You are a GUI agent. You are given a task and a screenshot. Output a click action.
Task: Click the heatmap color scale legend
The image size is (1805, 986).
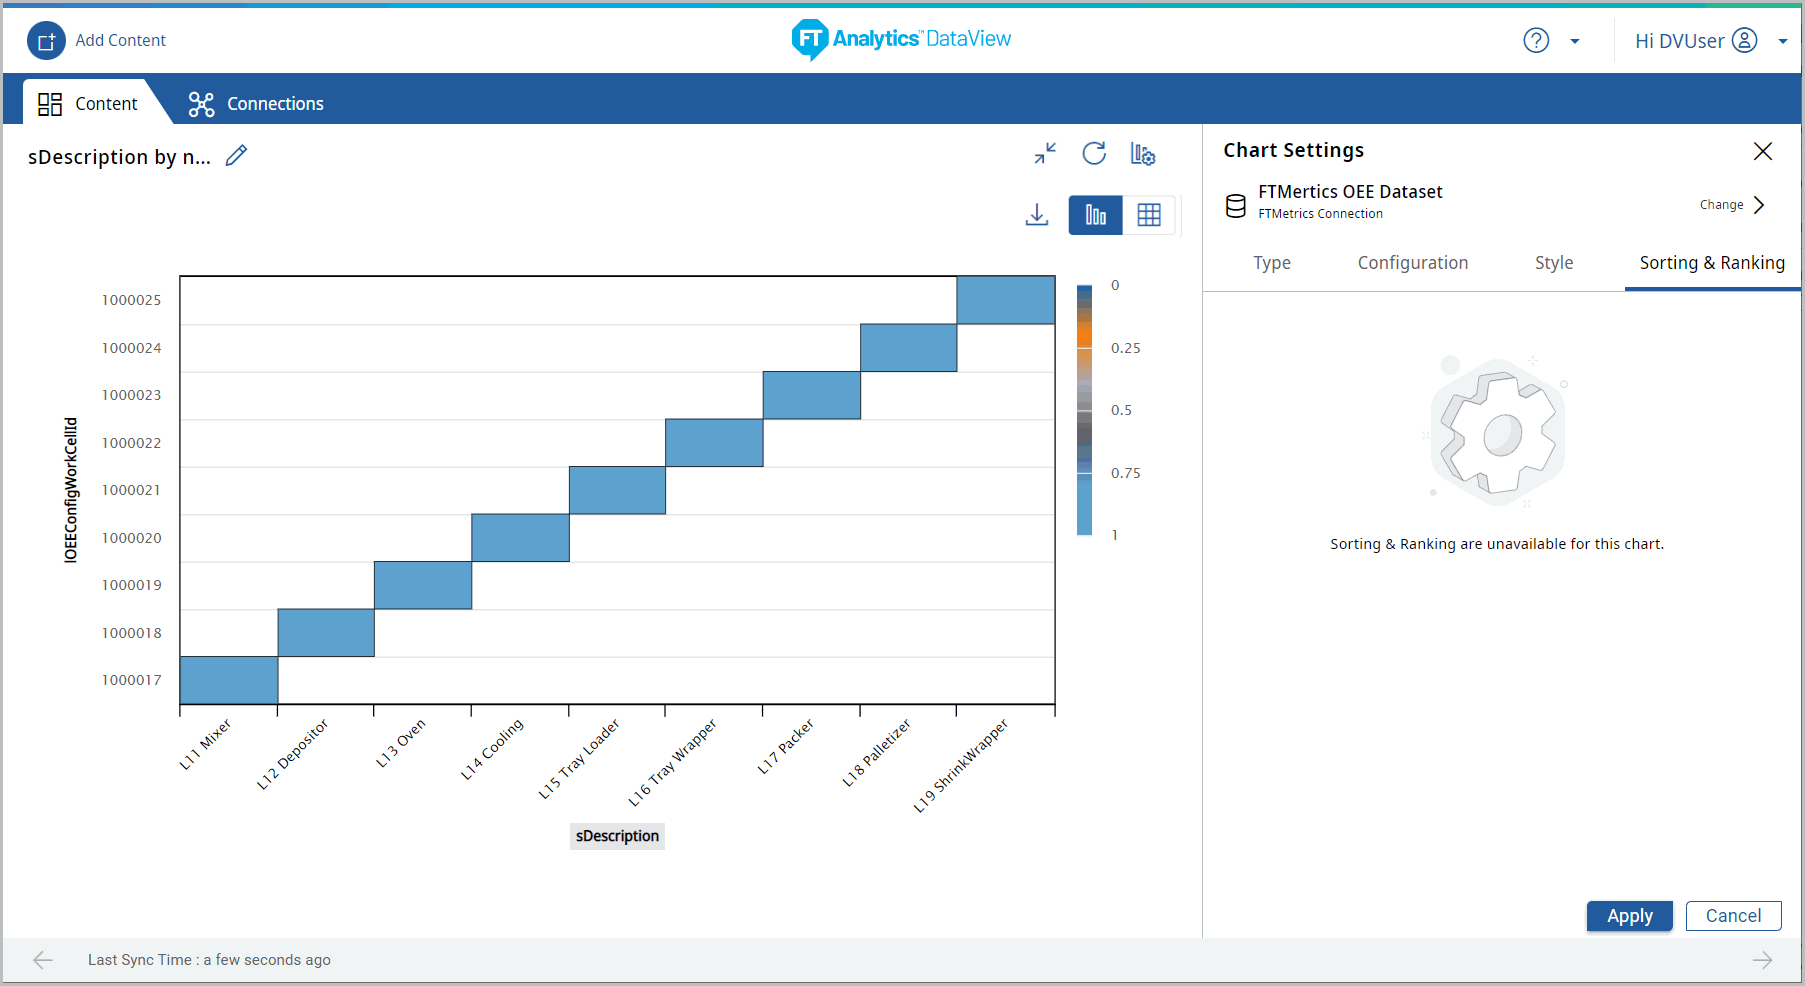coord(1084,410)
